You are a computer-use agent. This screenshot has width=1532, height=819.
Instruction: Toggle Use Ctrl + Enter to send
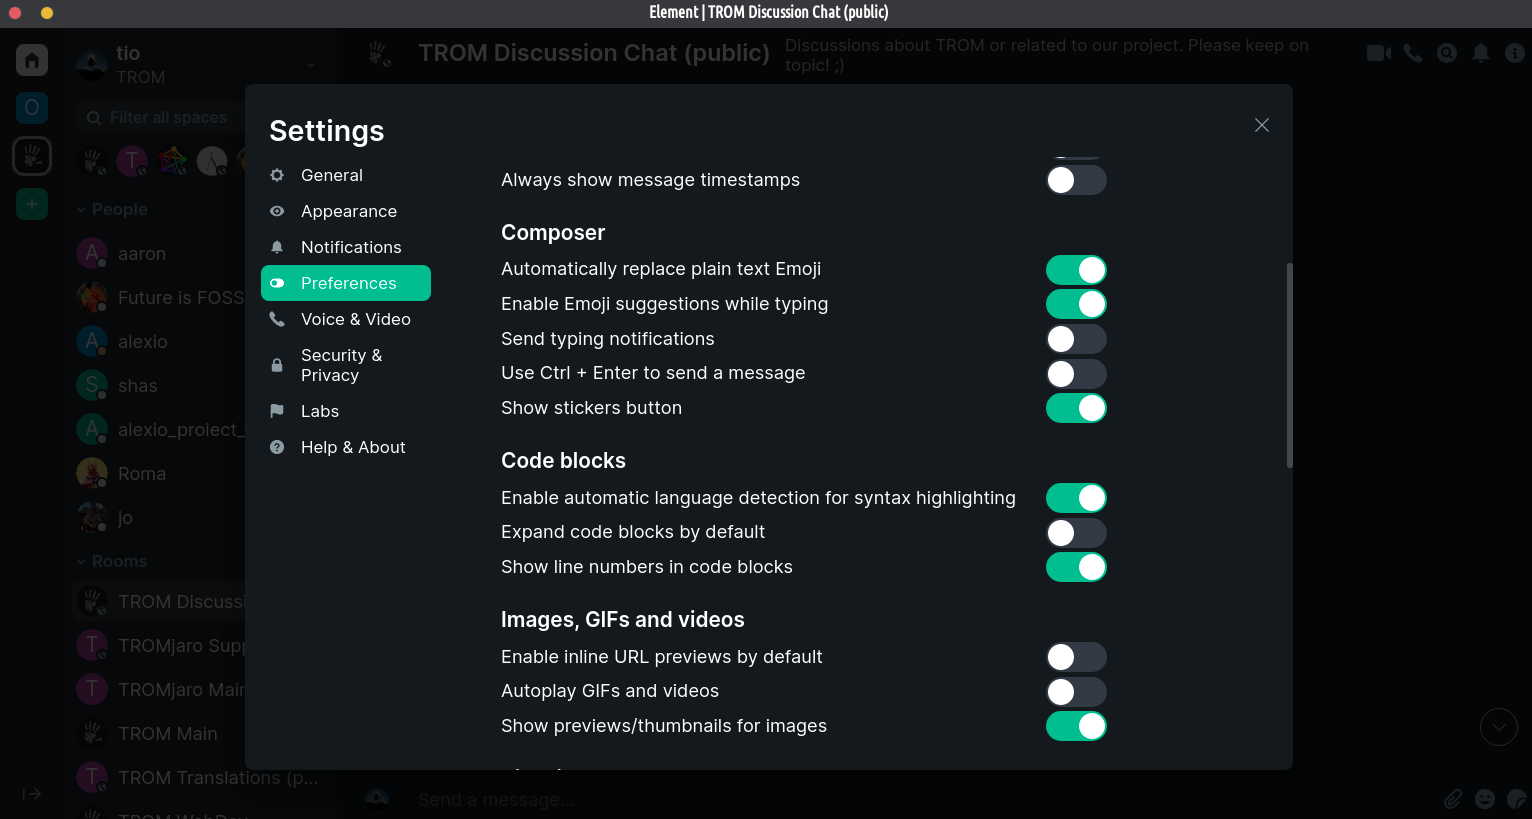[1076, 374]
